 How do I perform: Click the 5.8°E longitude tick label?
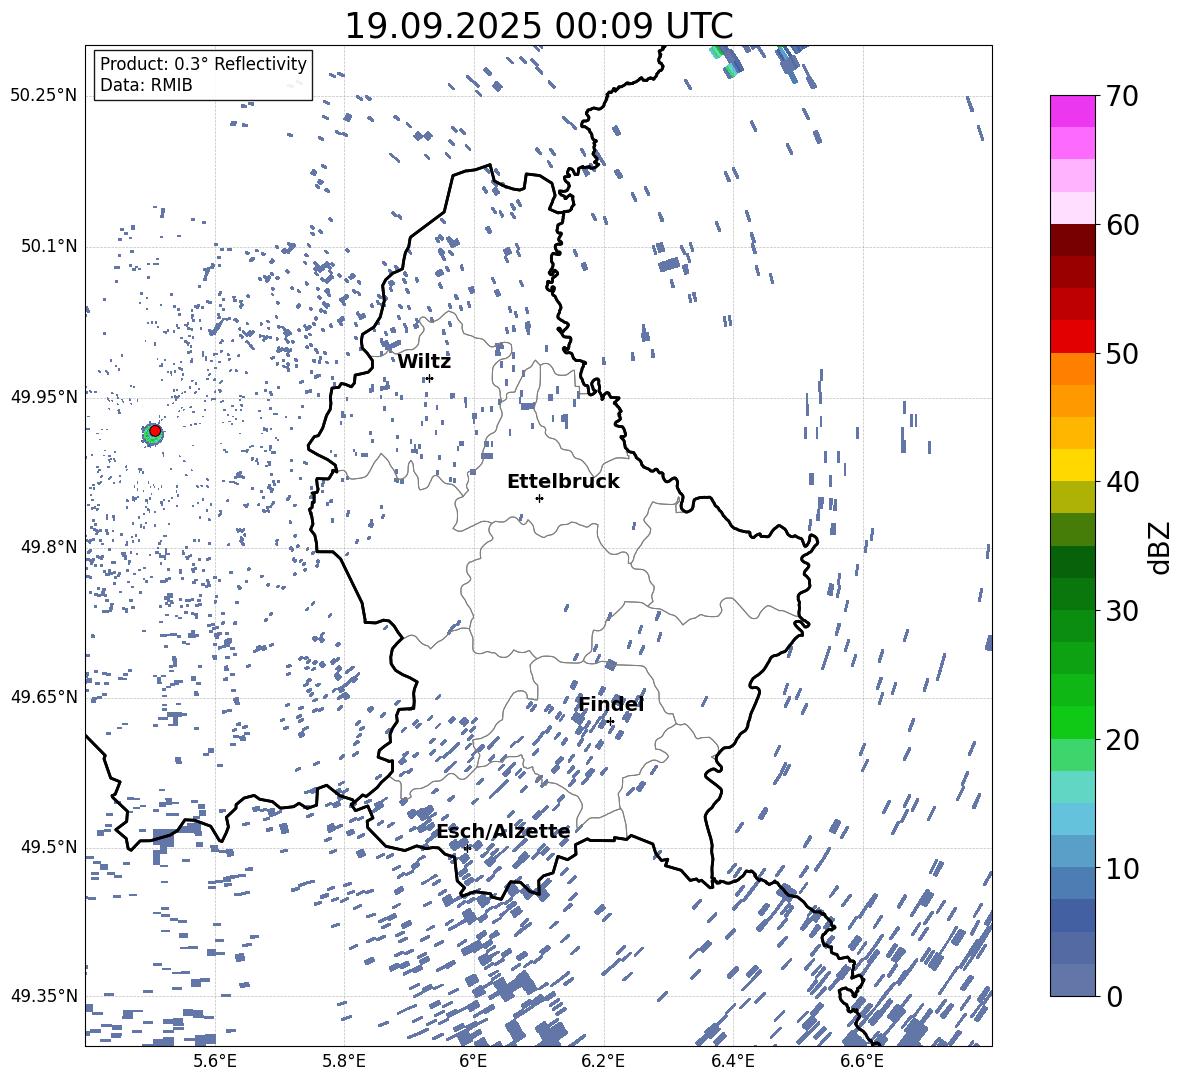(x=344, y=1061)
